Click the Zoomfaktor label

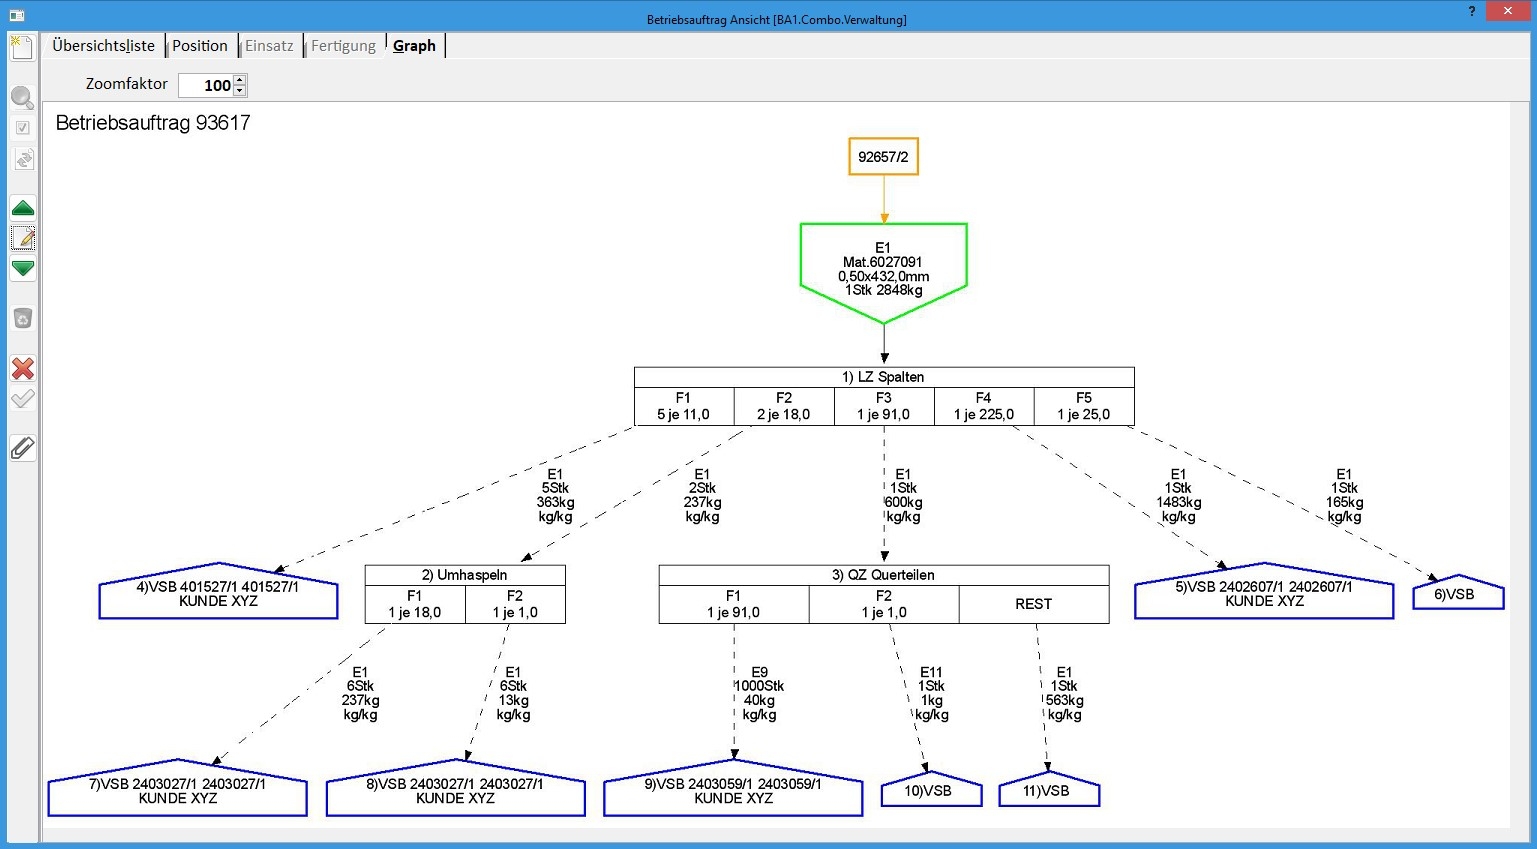[127, 84]
